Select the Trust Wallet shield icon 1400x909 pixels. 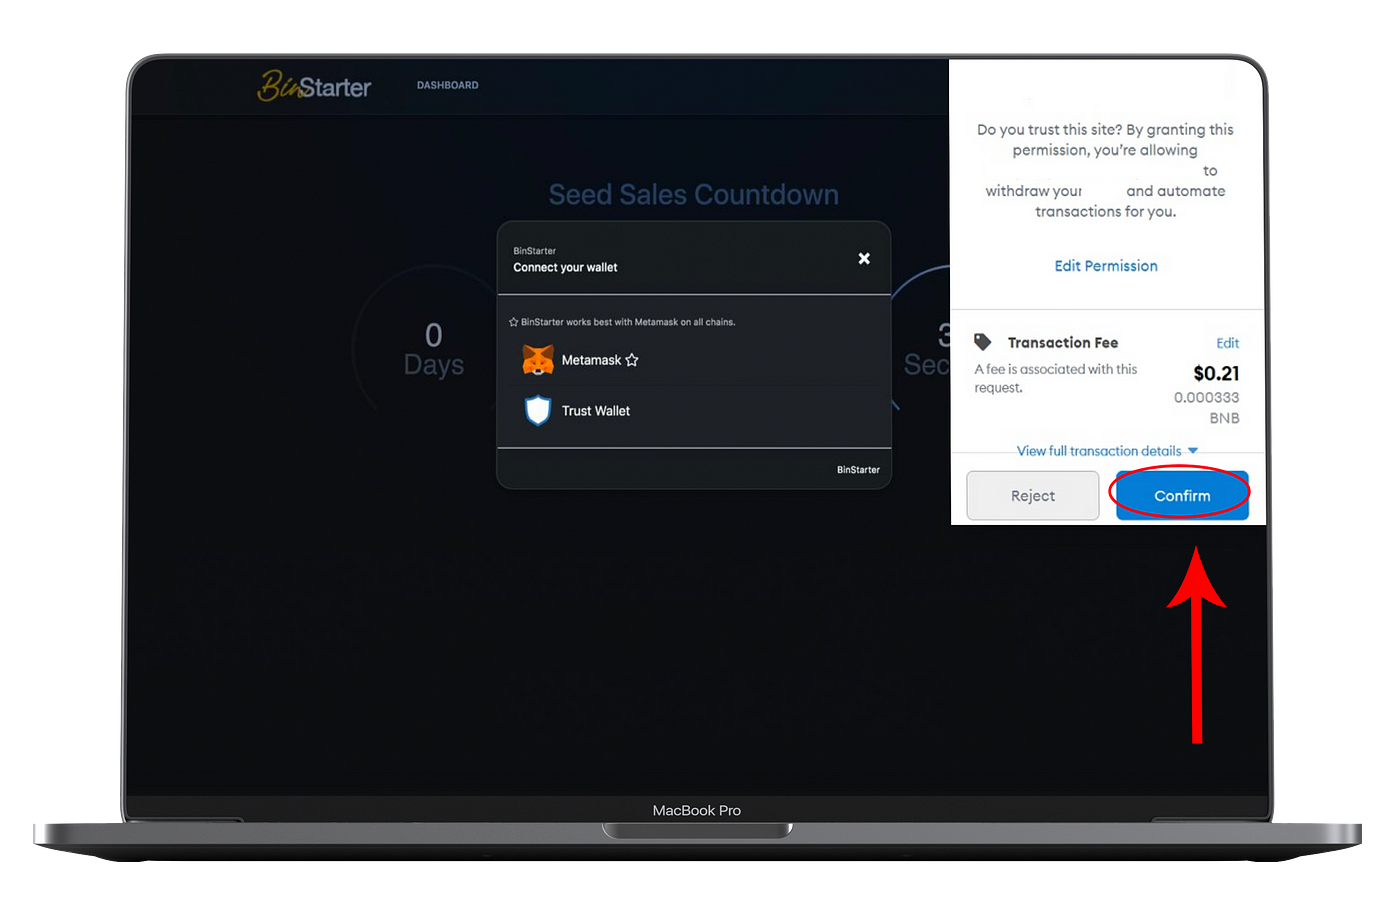pyautogui.click(x=538, y=411)
